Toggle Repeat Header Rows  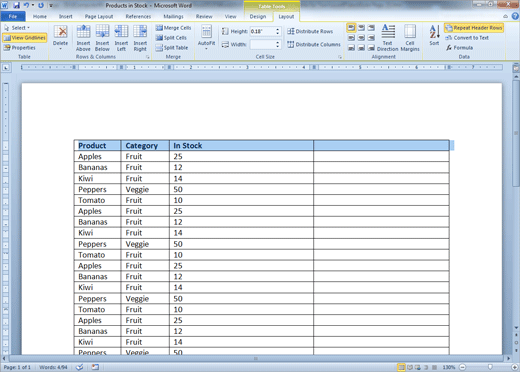click(474, 28)
